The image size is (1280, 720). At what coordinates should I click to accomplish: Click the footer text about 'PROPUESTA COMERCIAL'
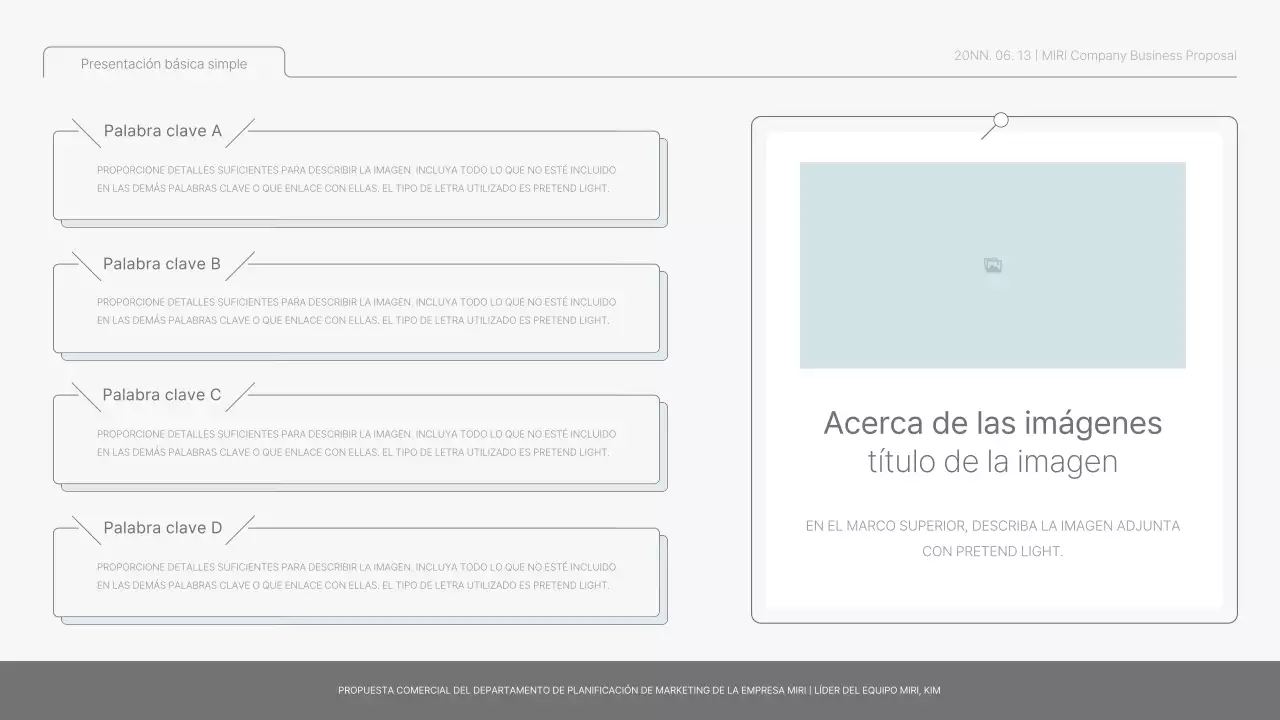[639, 690]
